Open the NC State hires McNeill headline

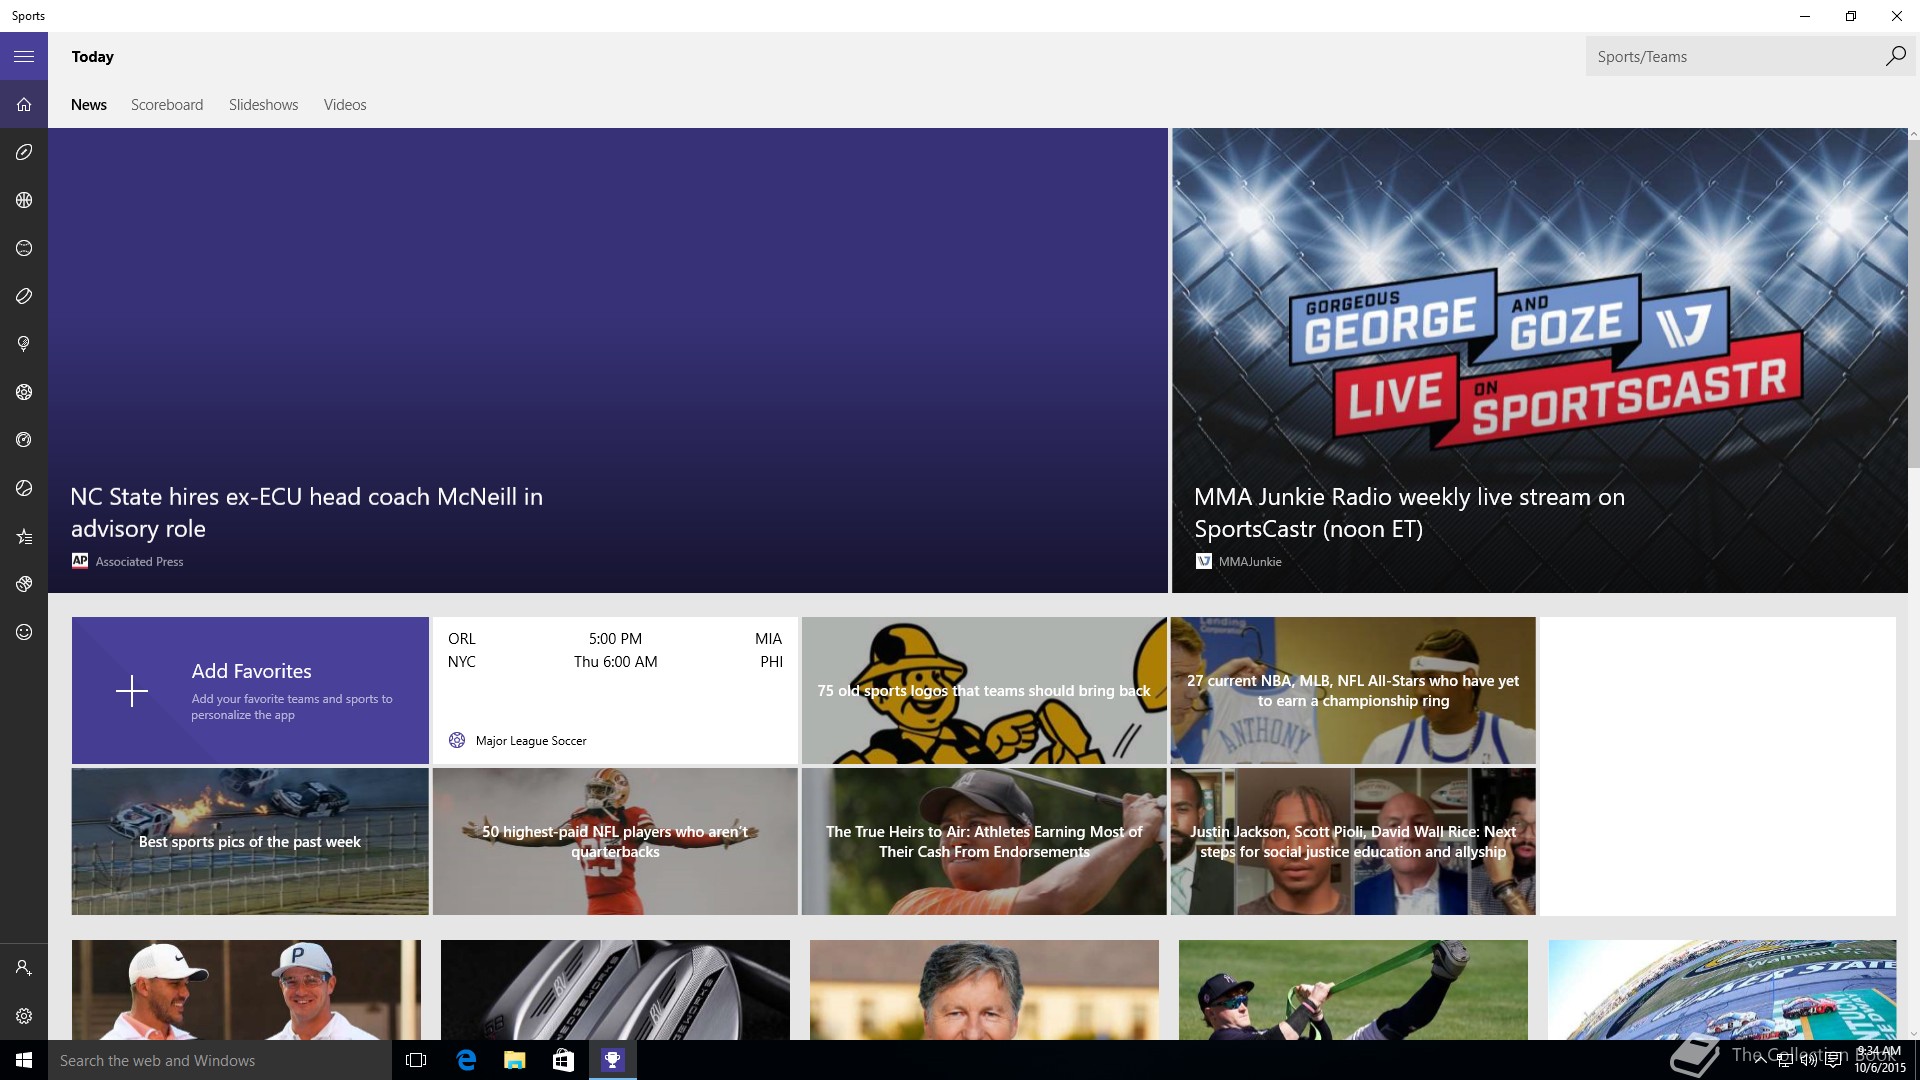click(x=307, y=513)
